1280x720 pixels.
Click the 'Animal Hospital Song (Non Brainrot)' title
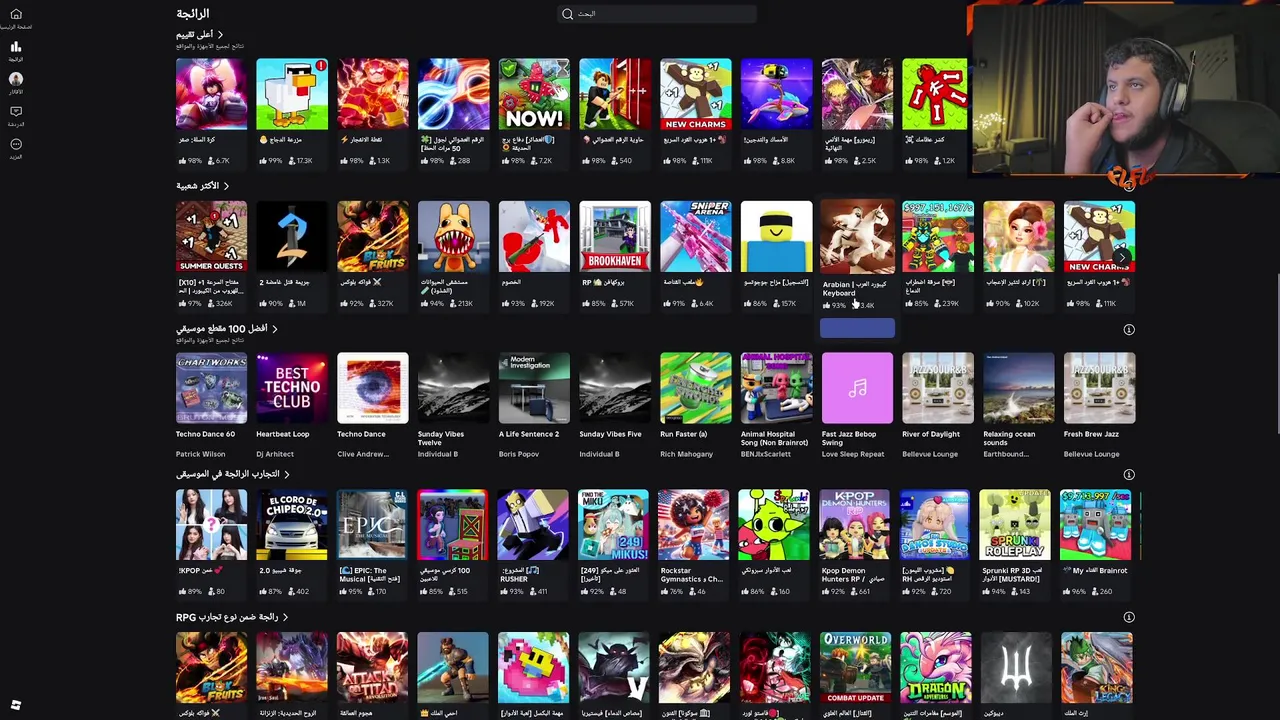click(x=774, y=438)
